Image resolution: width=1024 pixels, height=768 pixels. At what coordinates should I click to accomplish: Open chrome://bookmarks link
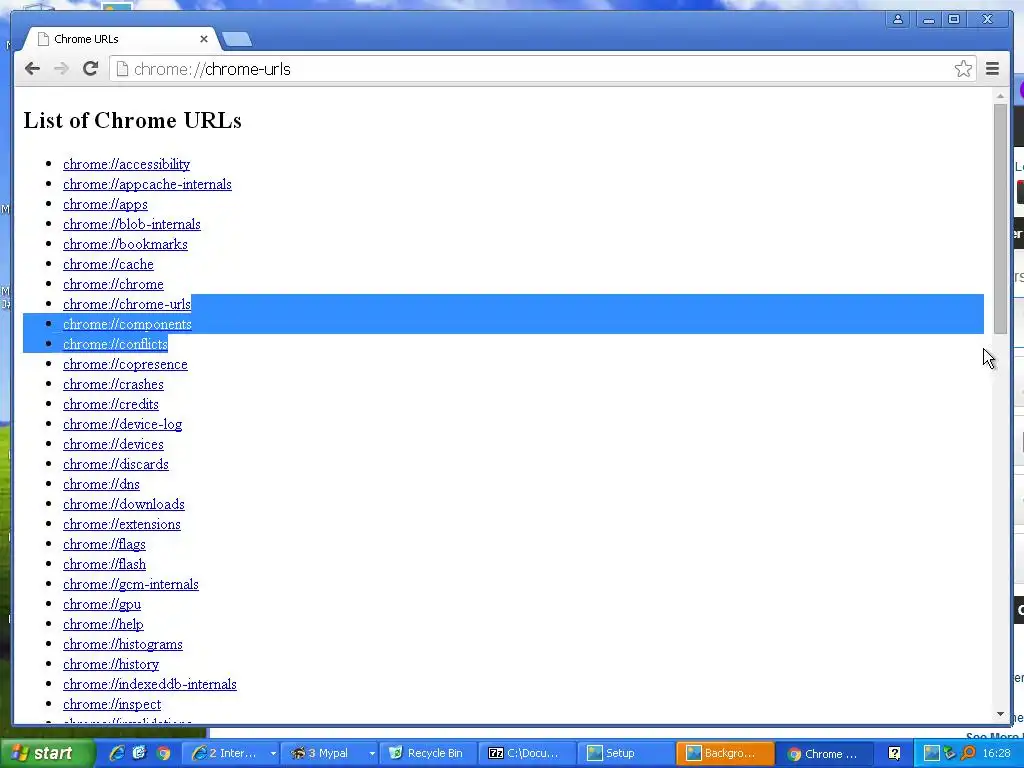pyautogui.click(x=125, y=244)
